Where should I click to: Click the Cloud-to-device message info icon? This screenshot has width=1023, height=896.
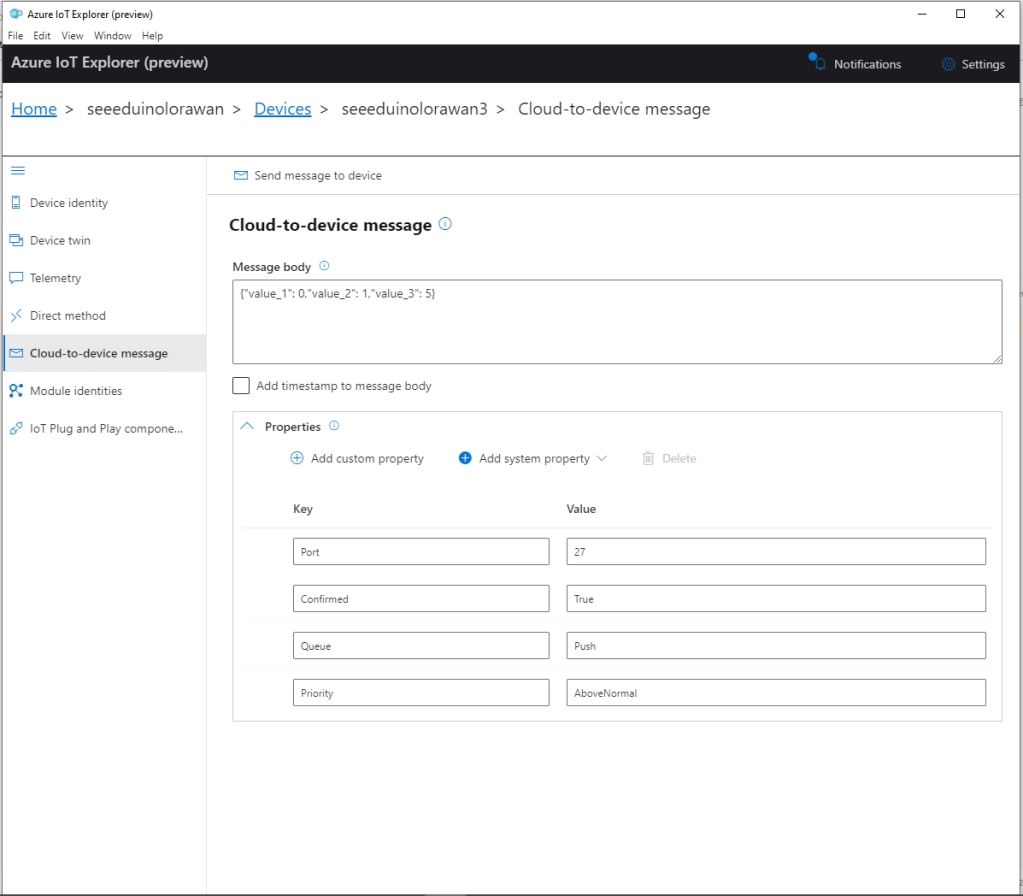point(445,224)
